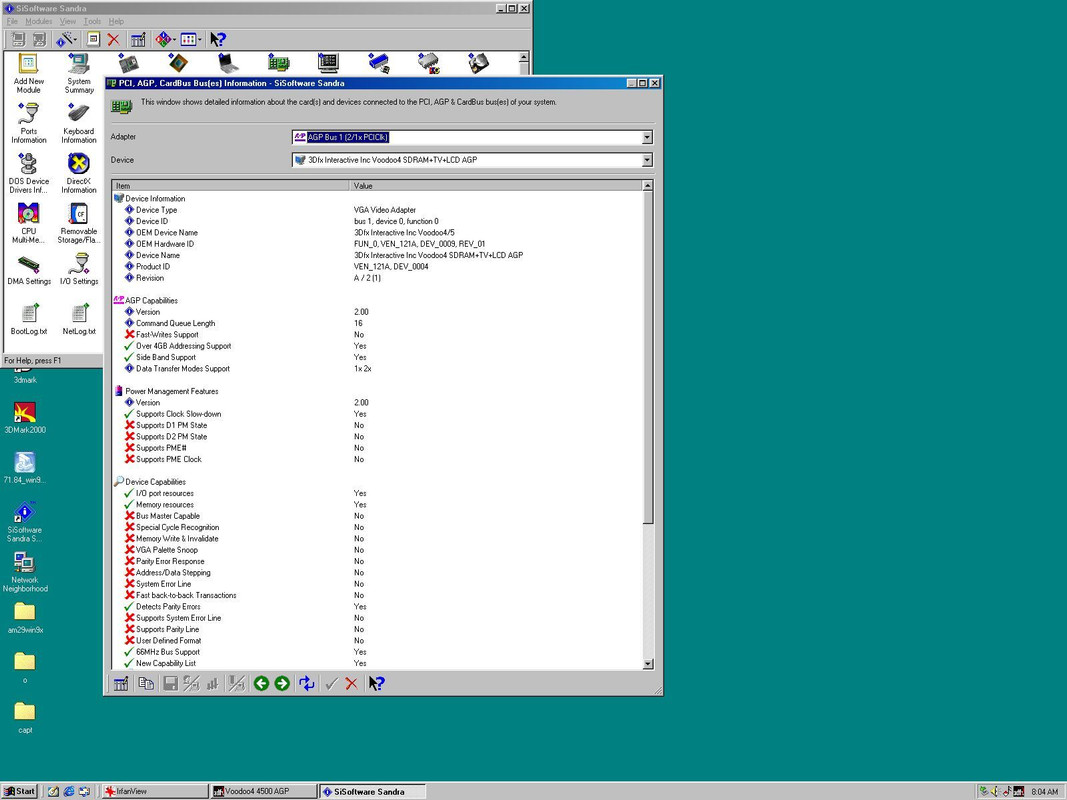Open the DOS Device Drivers Info module

pyautogui.click(x=29, y=173)
